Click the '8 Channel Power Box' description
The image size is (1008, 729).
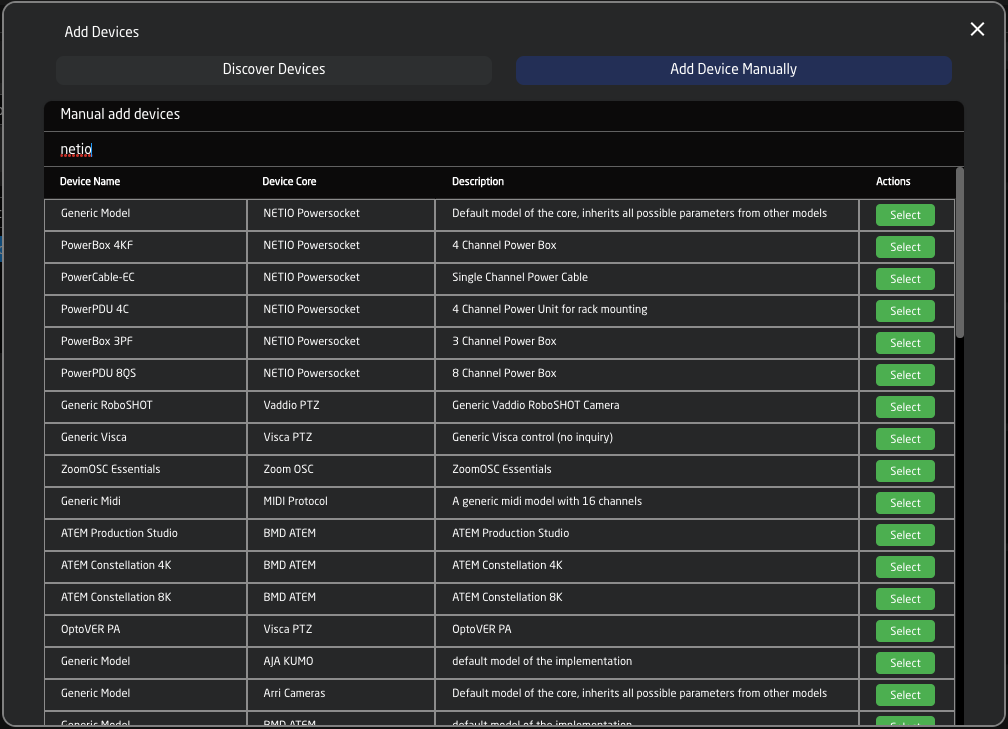click(x=505, y=373)
